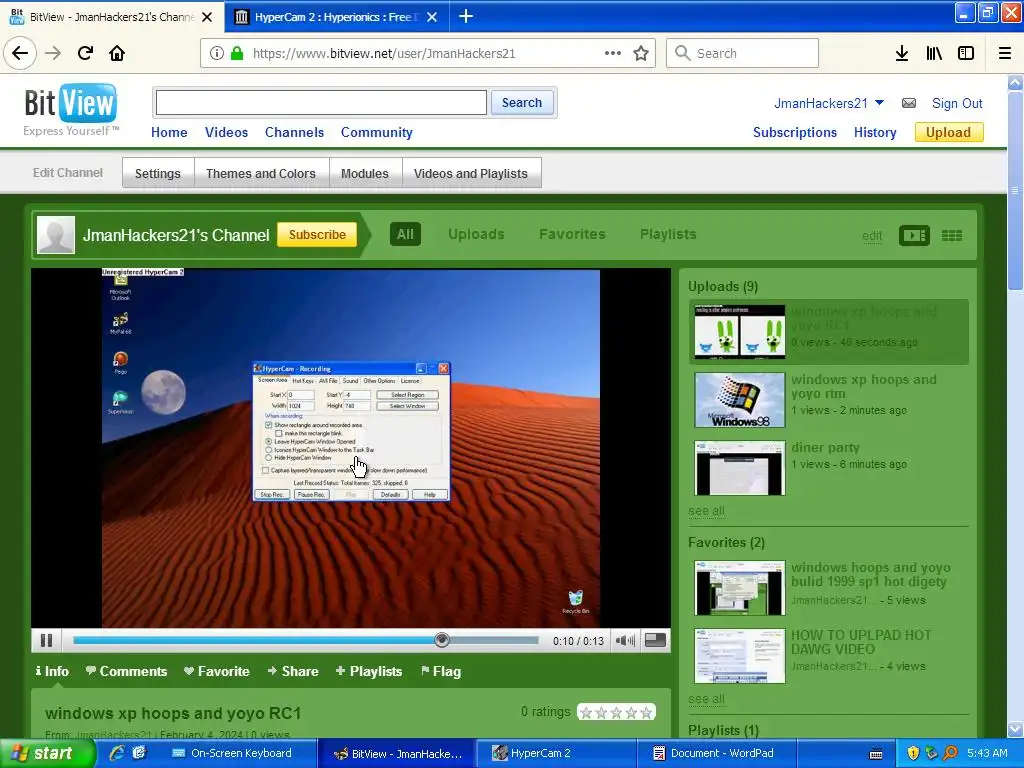
Task: Click Share under the video
Action: tap(293, 671)
